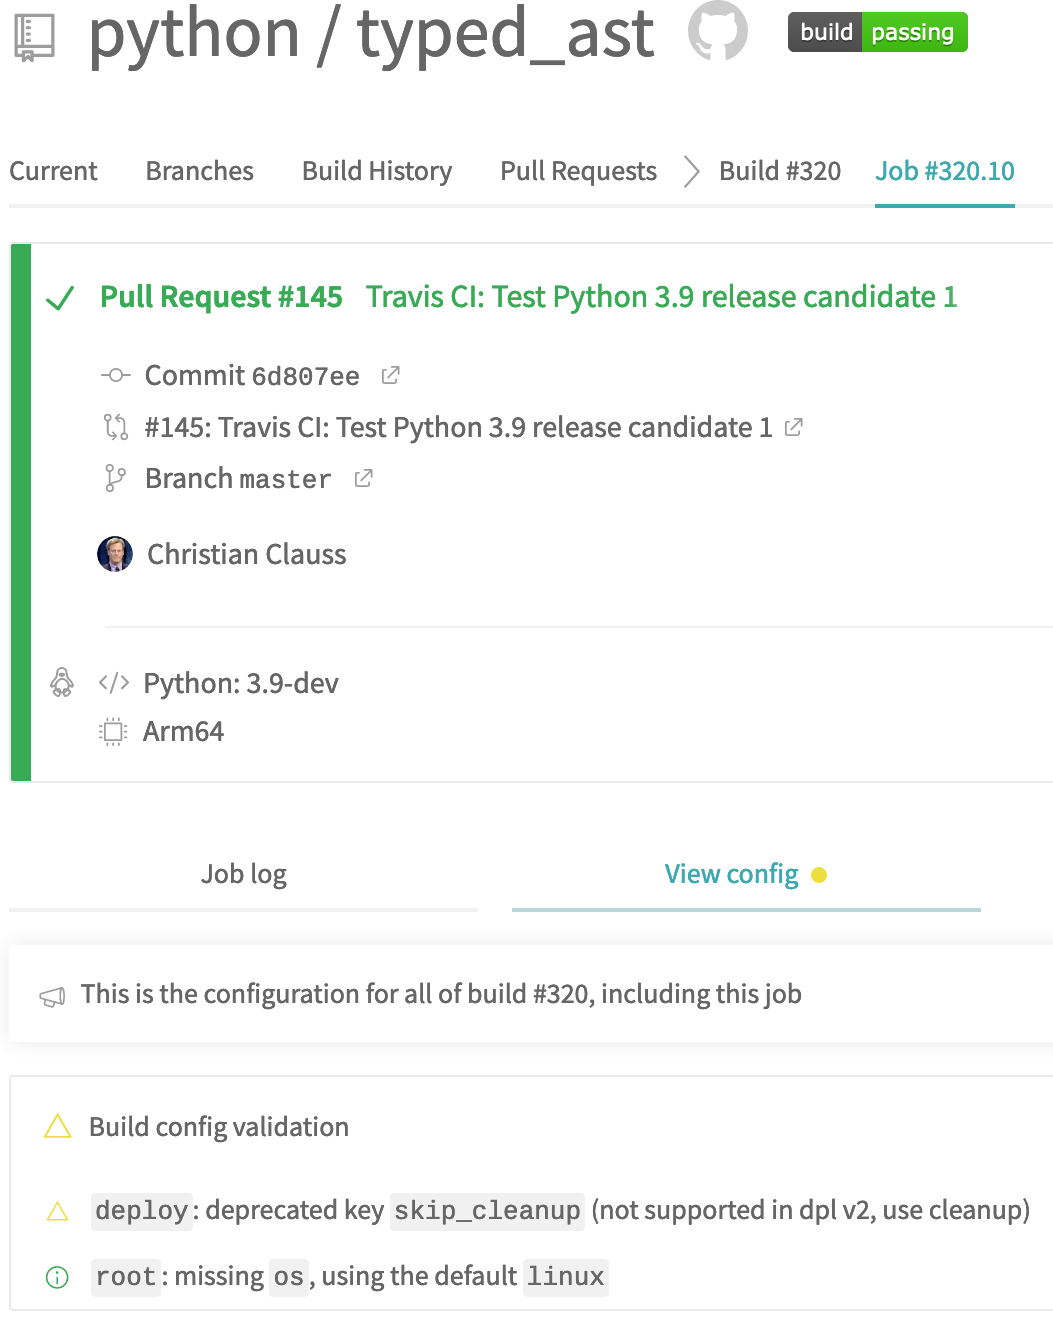Switch to the Current tab
Viewport: 1053px width, 1322px height.
[54, 171]
